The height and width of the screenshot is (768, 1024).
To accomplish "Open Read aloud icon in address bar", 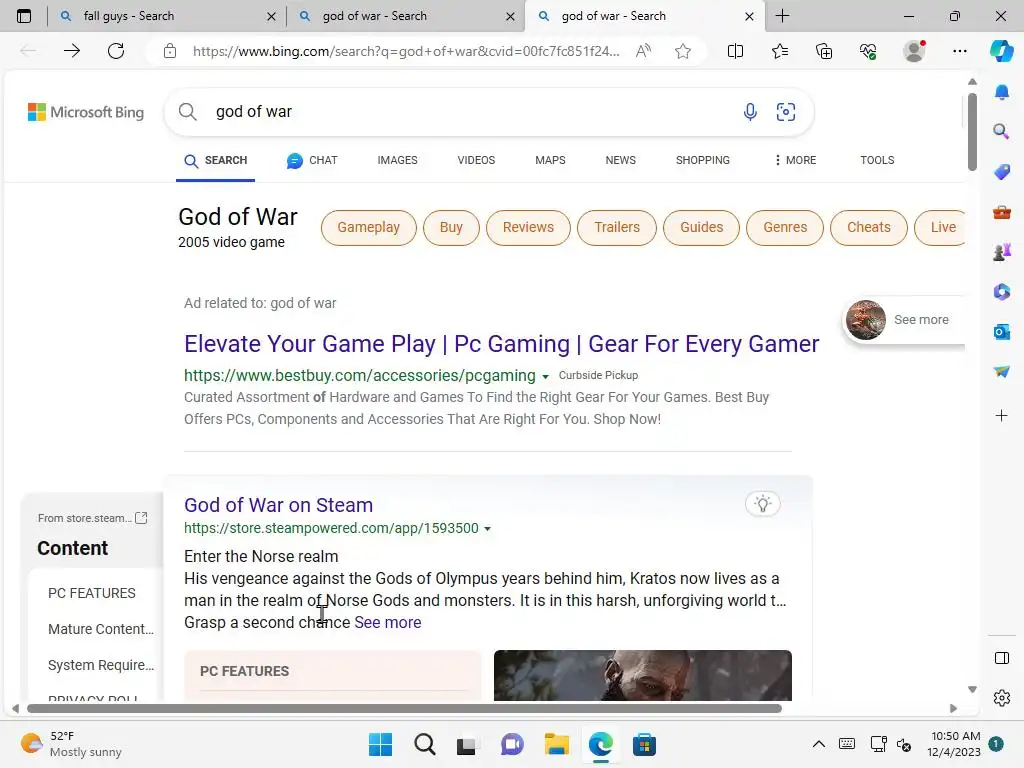I will coord(643,51).
